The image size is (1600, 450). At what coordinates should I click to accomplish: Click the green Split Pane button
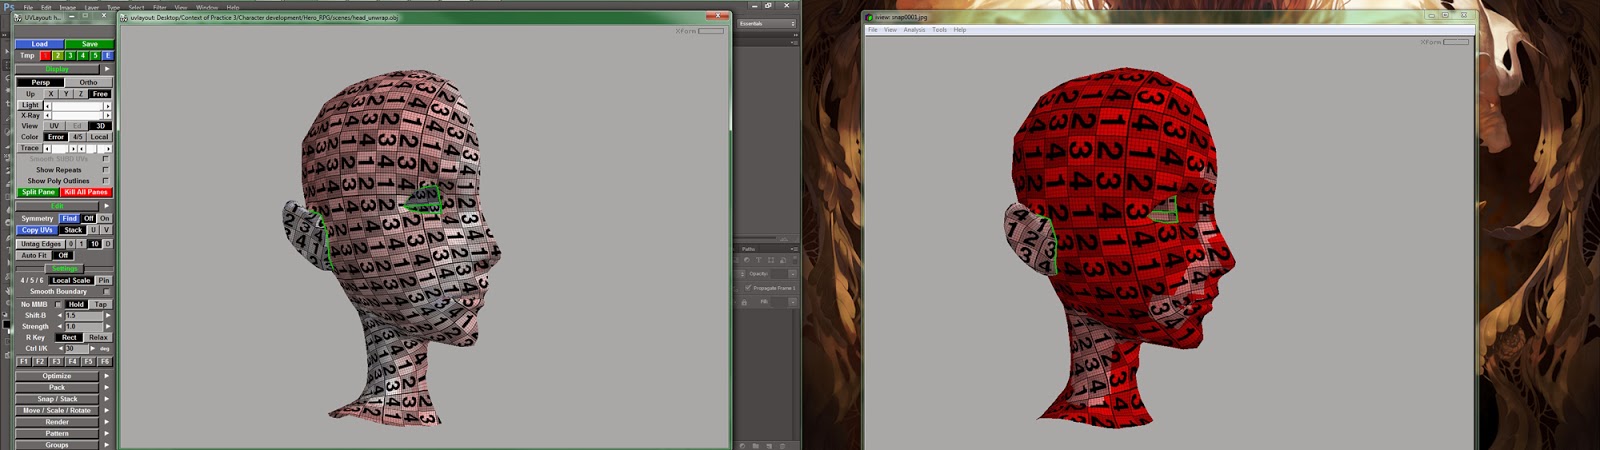38,192
